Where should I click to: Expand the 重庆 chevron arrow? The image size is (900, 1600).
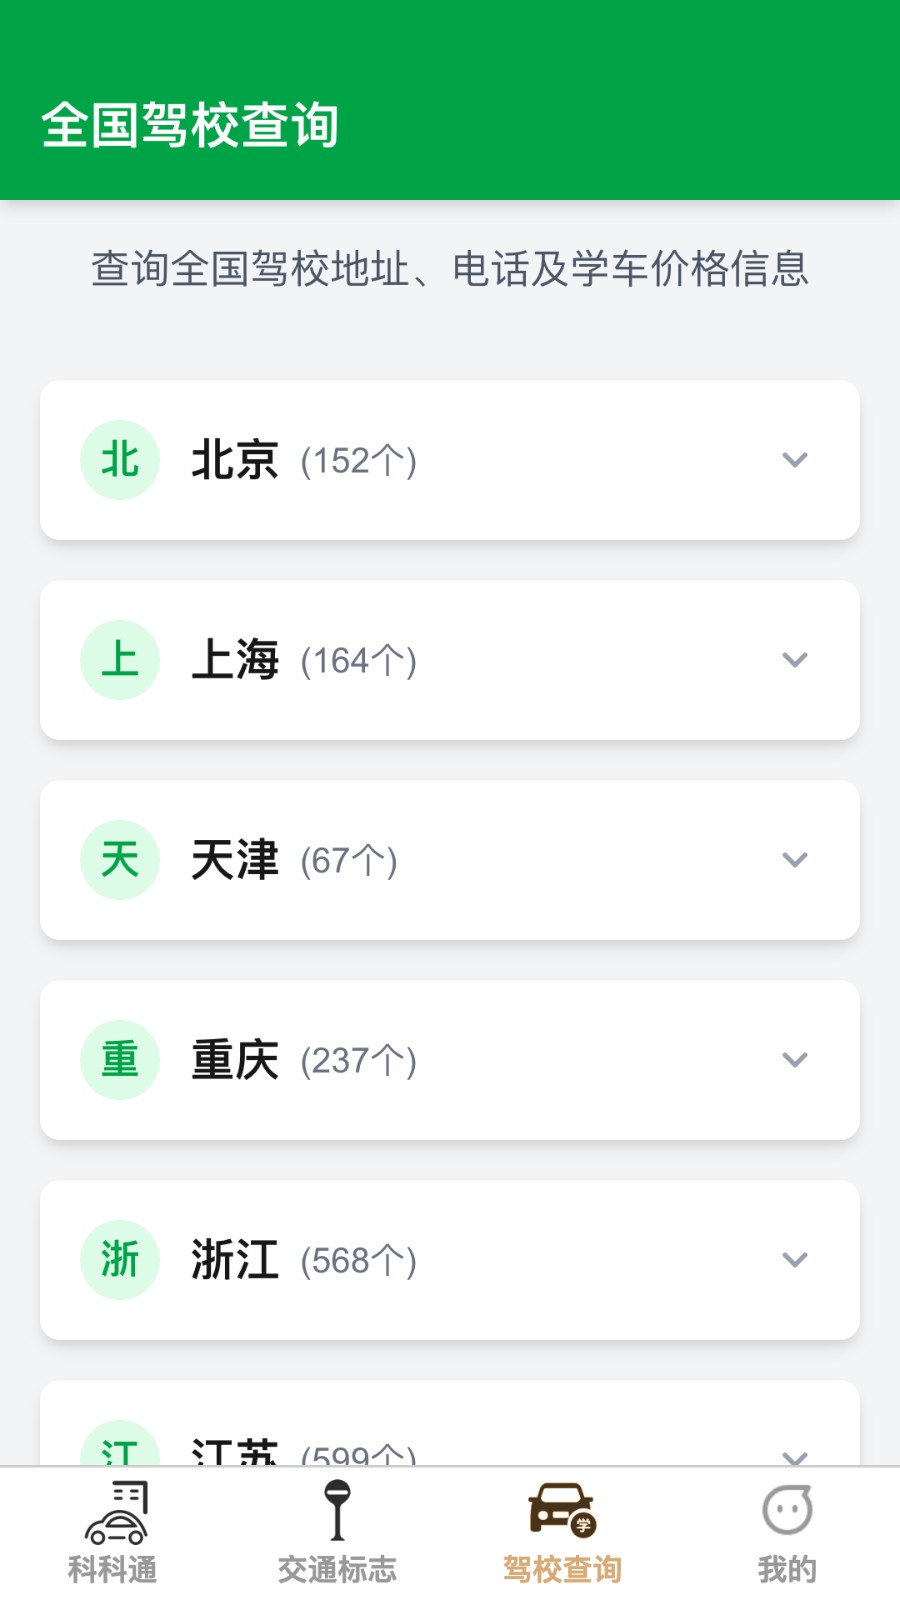click(x=795, y=1060)
